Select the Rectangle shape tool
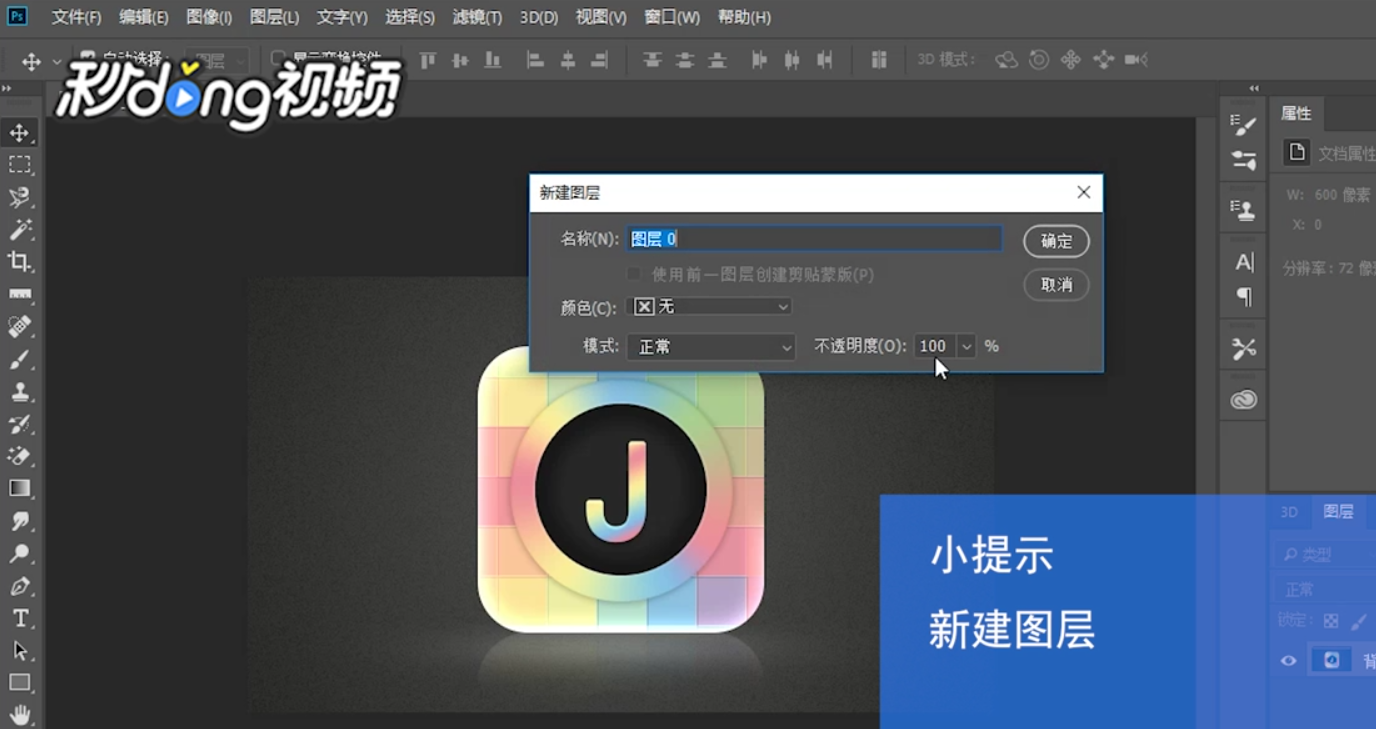Screen dimensions: 1376x729 (x=20, y=682)
